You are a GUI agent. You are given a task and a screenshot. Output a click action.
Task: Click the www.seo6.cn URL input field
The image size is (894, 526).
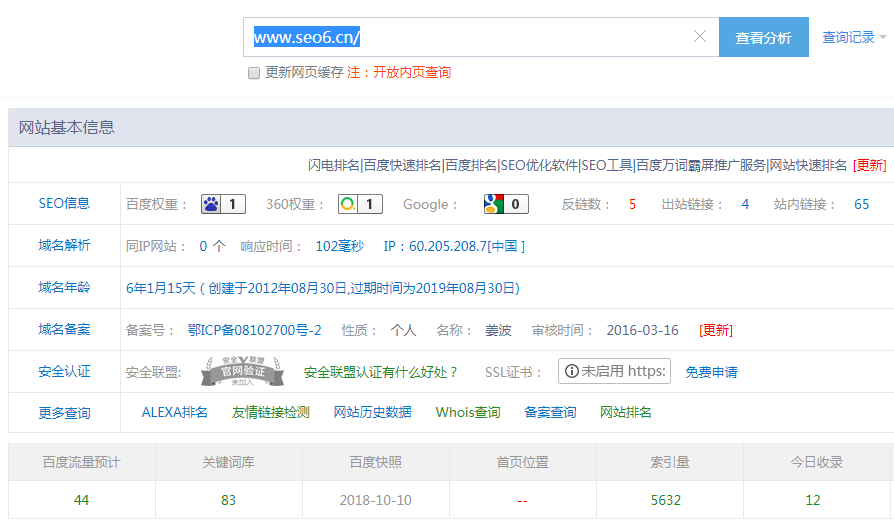point(470,37)
